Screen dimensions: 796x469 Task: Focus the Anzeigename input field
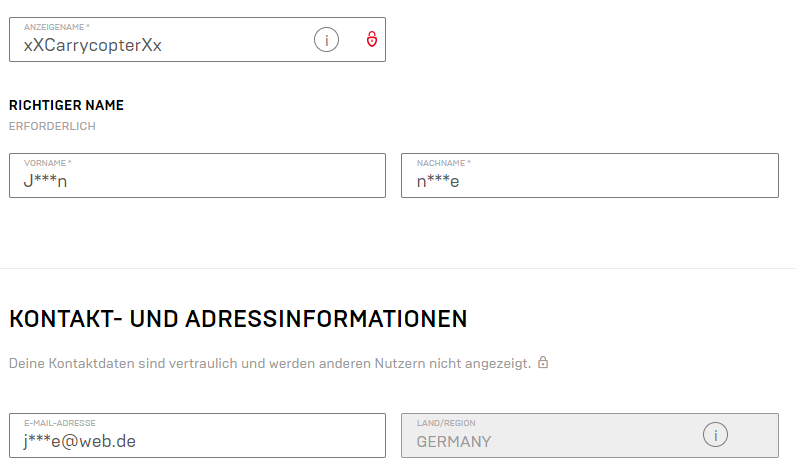point(230,45)
